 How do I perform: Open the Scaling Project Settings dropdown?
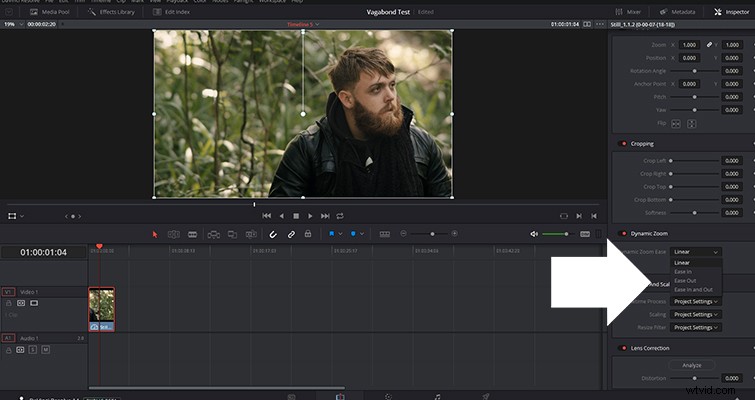(696, 314)
